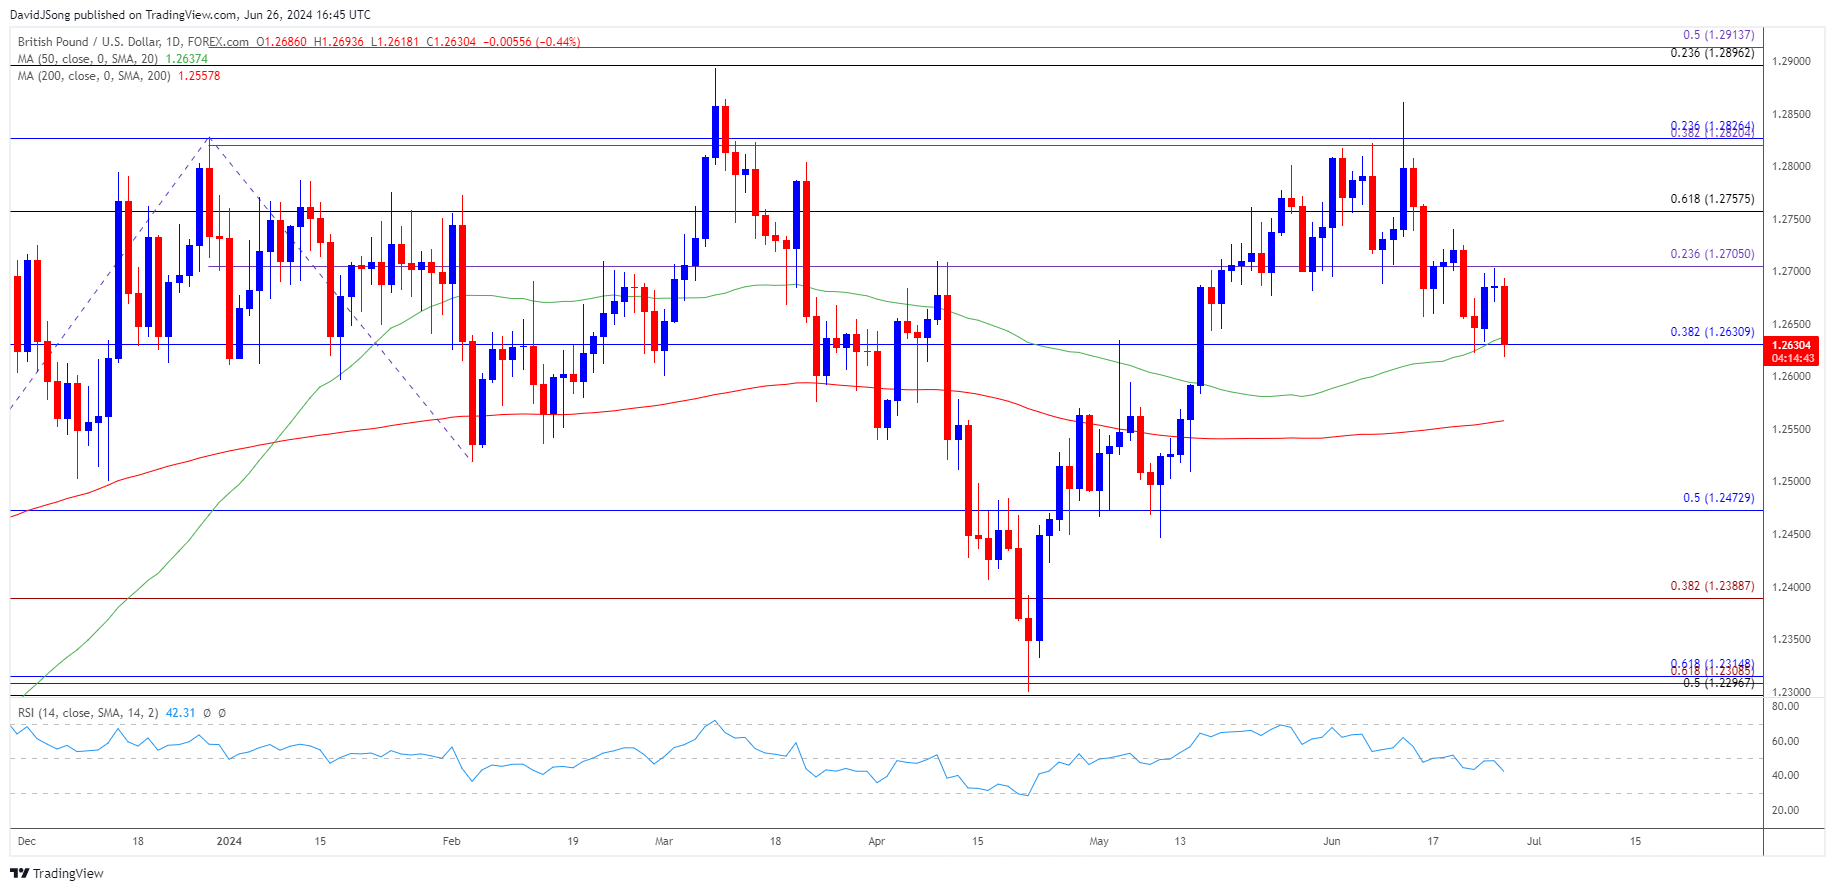
Task: Click the 1.29000 price axis label
Action: pyautogui.click(x=1791, y=62)
